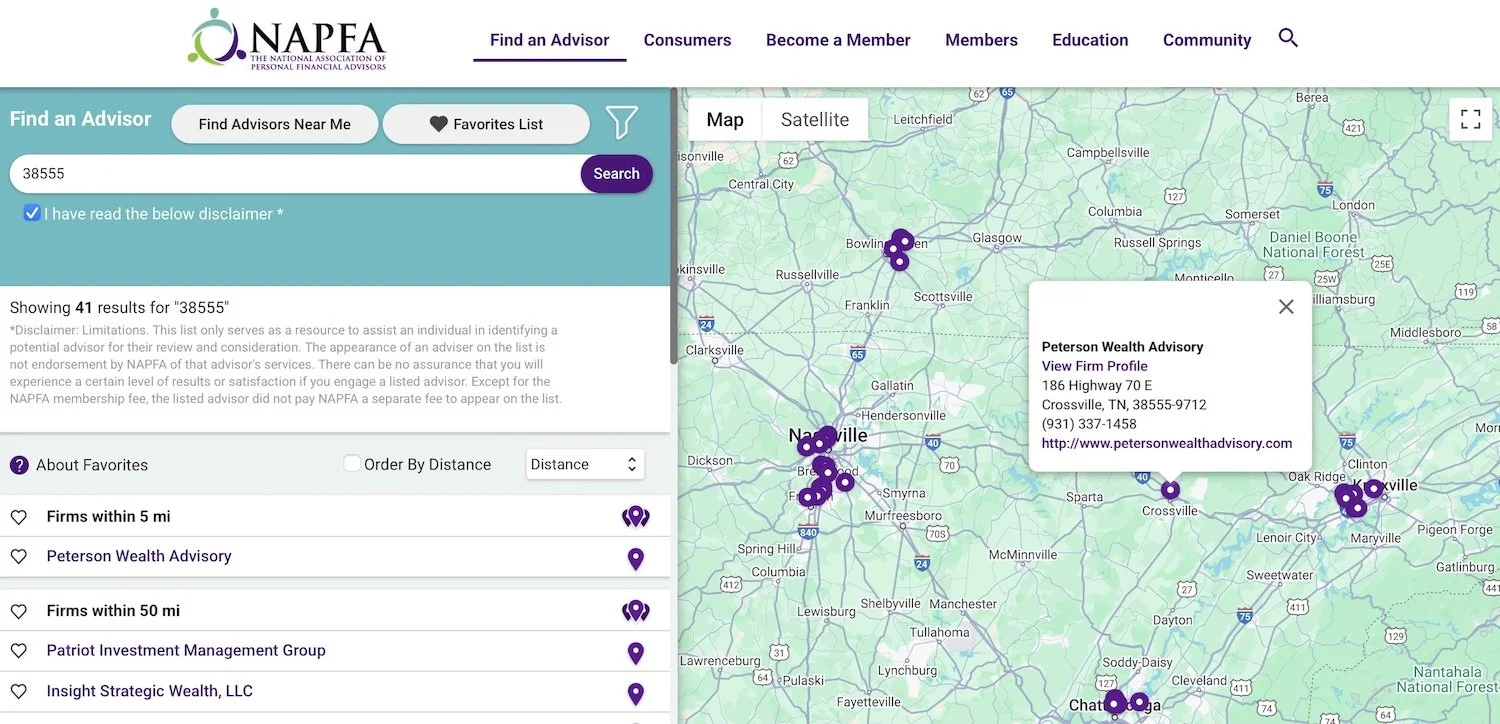This screenshot has height=724, width=1500.
Task: Close the Peterson Wealth Advisory info popup
Action: (x=1286, y=307)
